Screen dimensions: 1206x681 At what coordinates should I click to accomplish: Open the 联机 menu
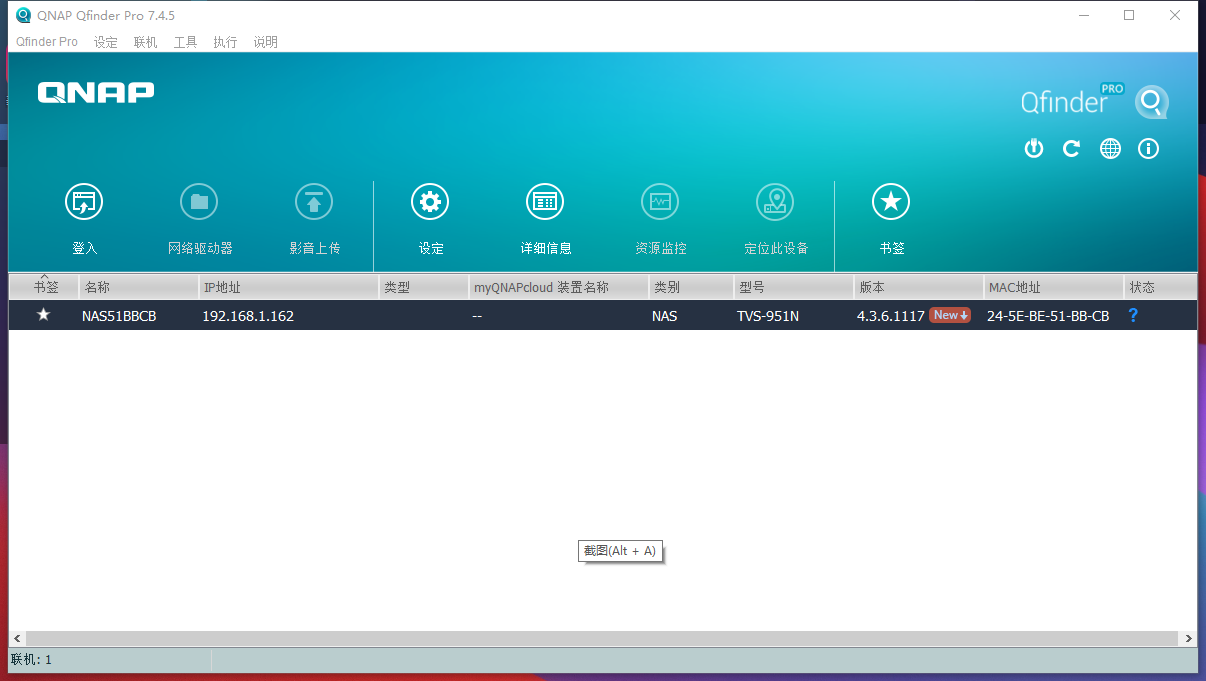click(146, 42)
